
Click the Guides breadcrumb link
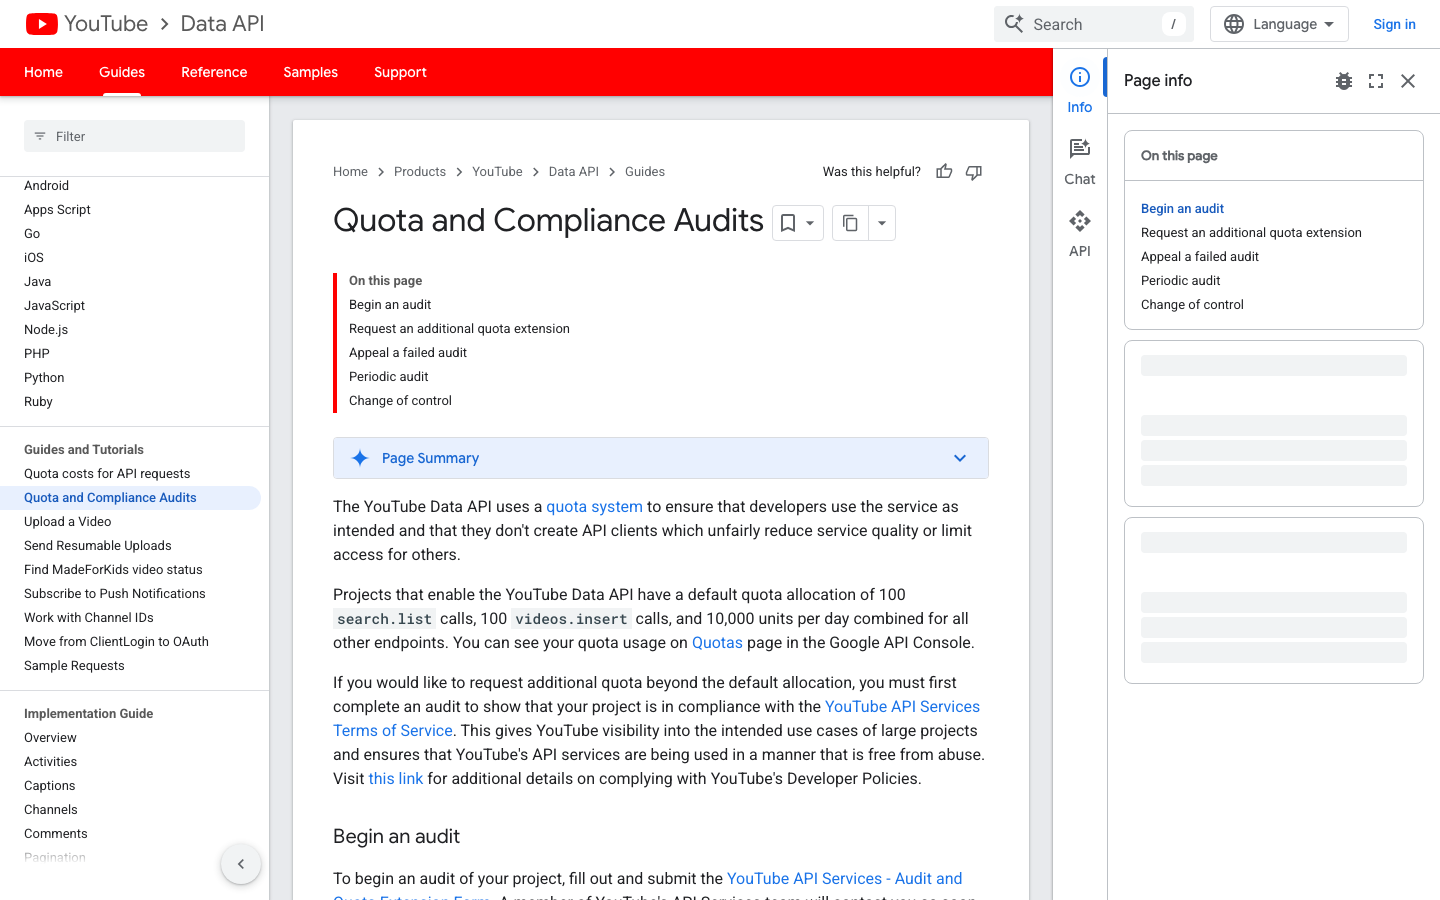[645, 172]
